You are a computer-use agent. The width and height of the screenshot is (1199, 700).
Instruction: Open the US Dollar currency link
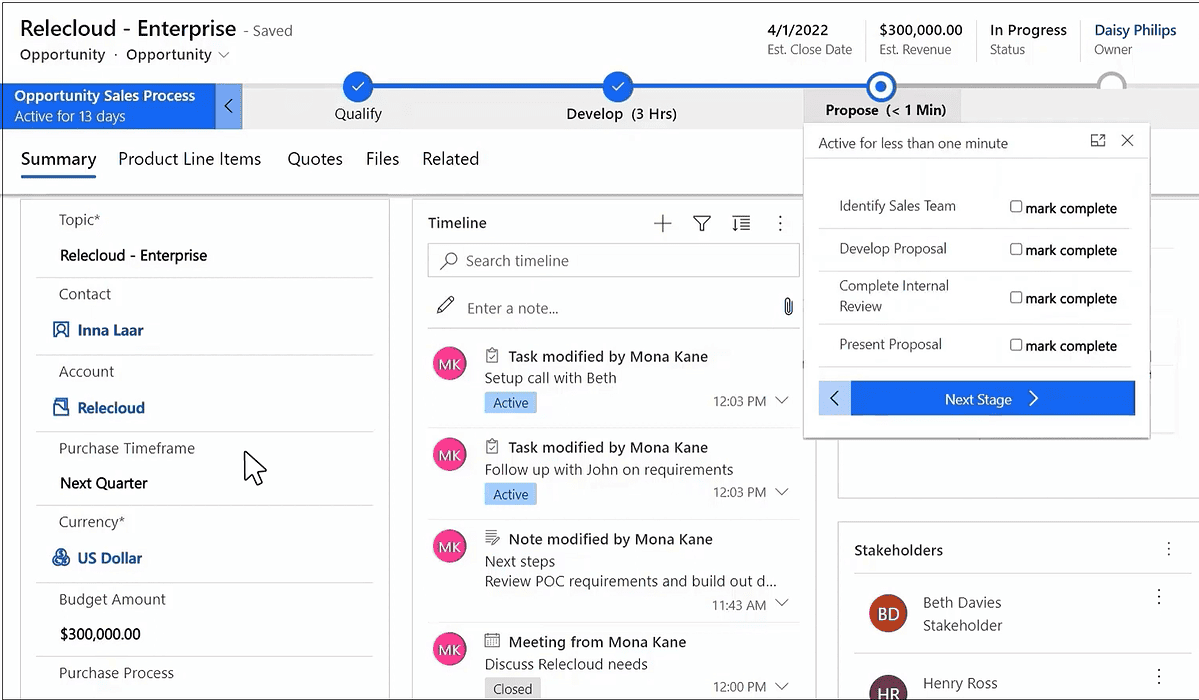tap(109, 558)
